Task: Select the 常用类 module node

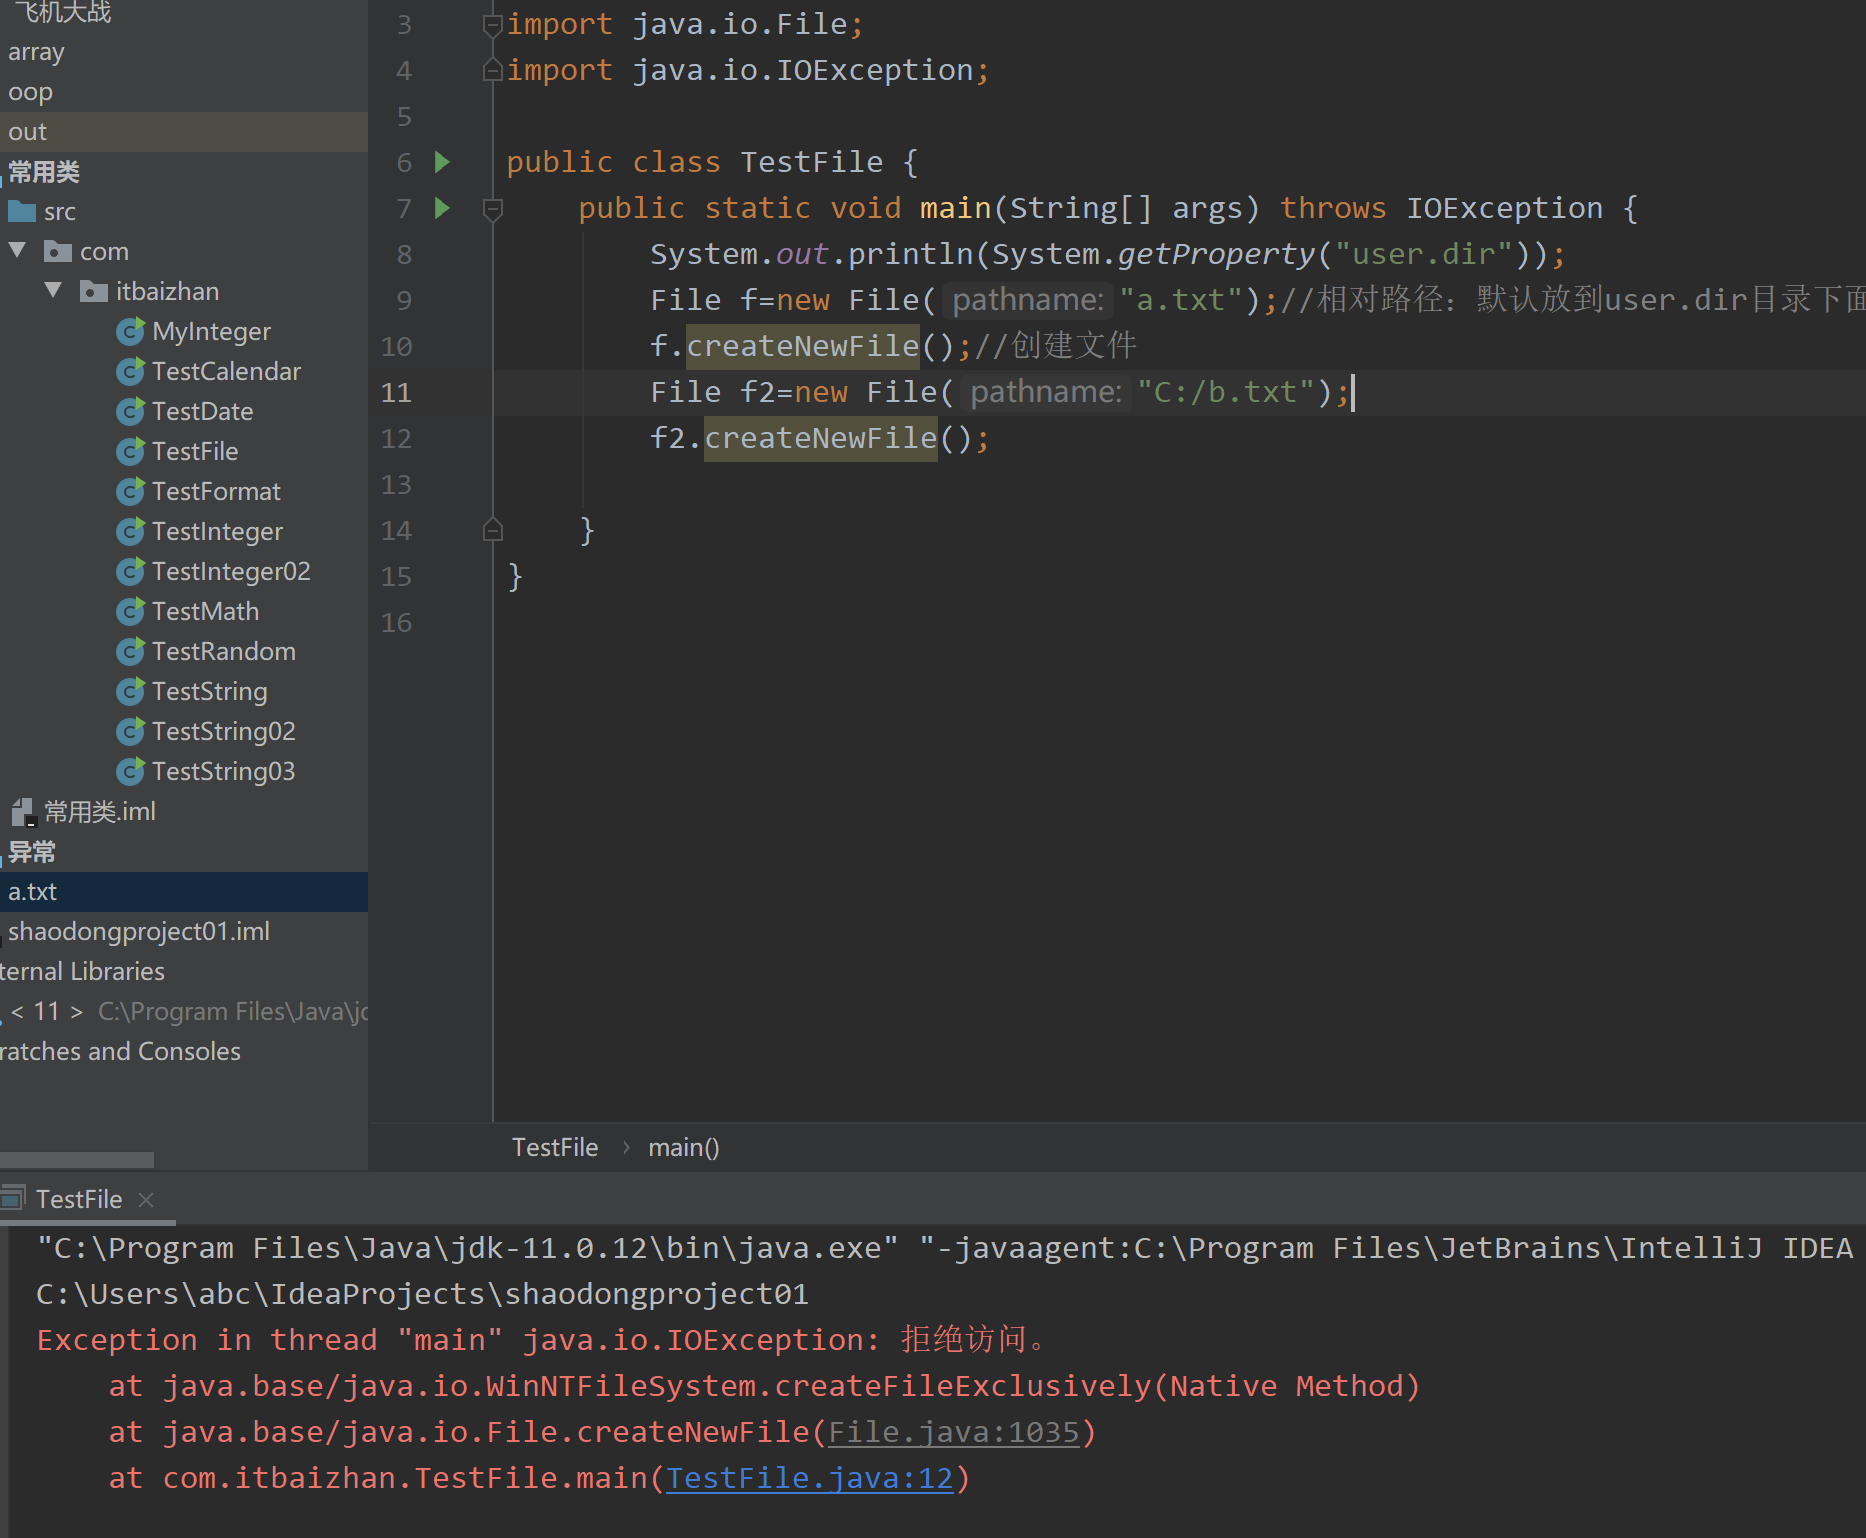Action: 184,171
